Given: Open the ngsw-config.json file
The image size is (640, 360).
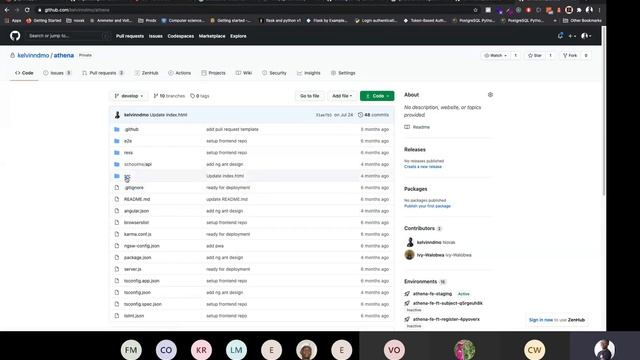Looking at the screenshot, I should click(x=142, y=246).
